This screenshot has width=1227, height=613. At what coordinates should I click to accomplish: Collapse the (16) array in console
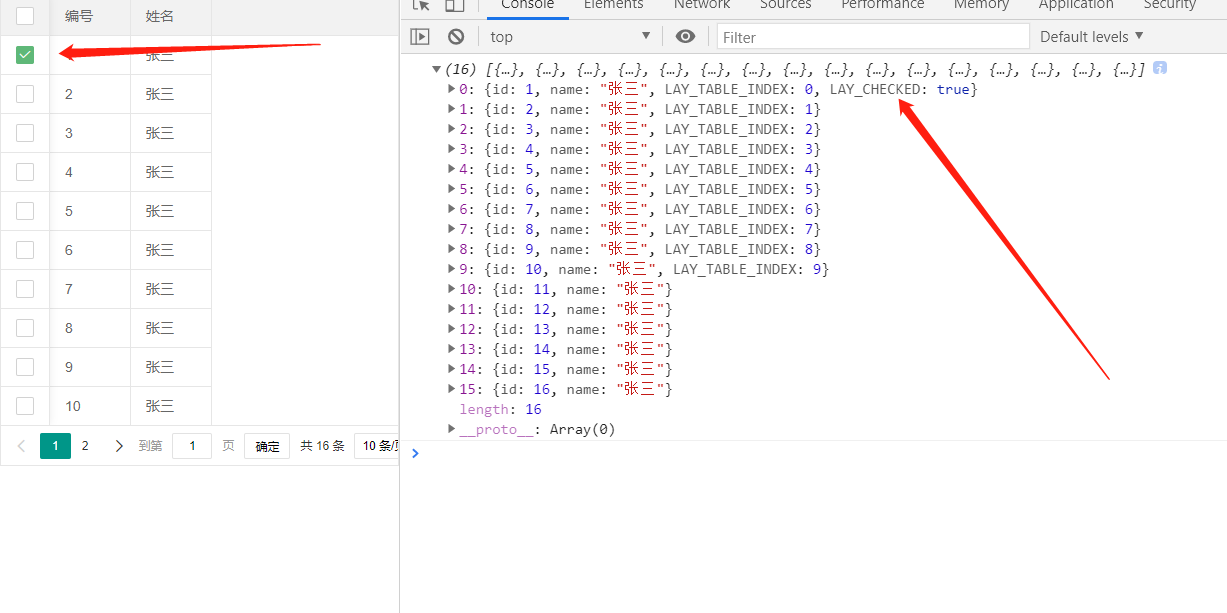(x=436, y=69)
